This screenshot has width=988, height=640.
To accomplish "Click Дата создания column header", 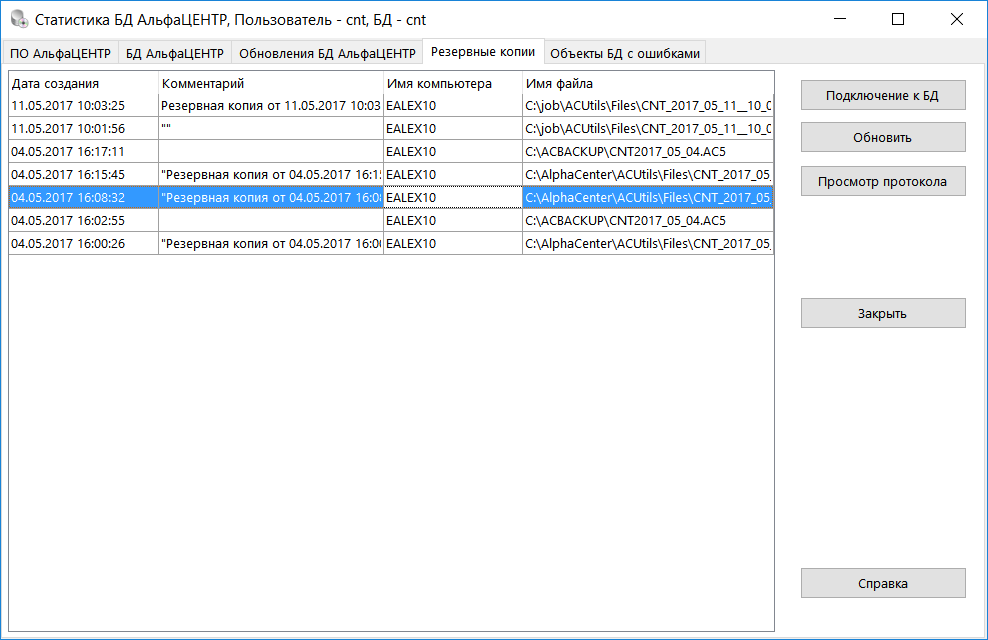I will coord(83,83).
